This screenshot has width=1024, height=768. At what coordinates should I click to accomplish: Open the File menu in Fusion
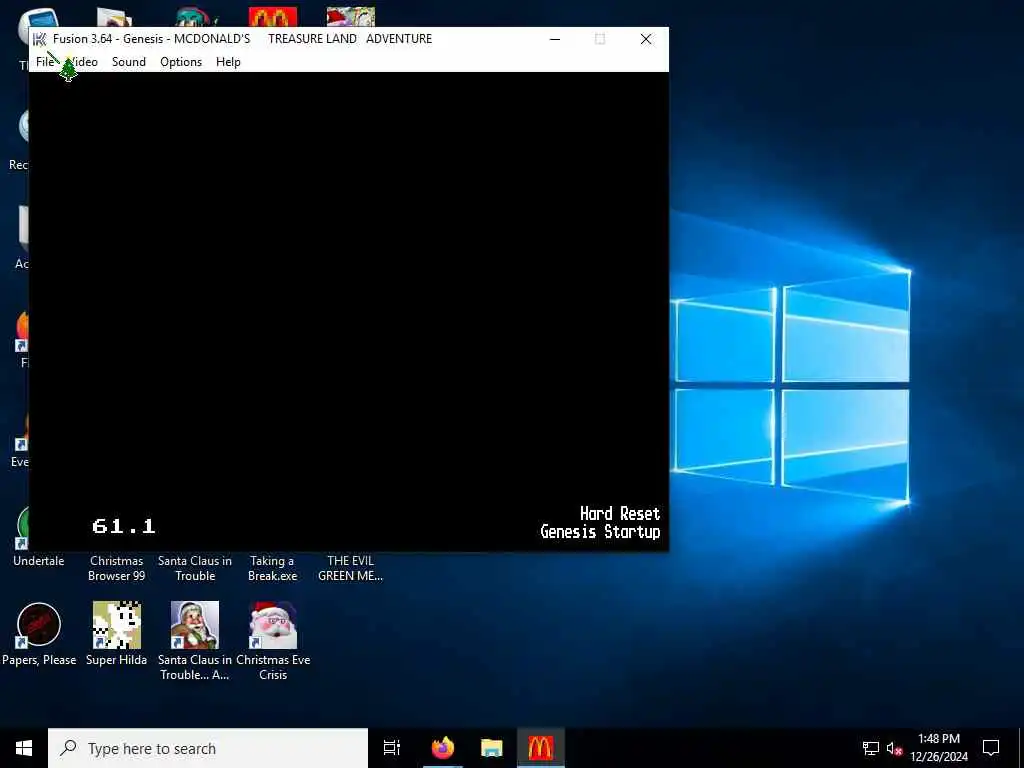tap(45, 62)
